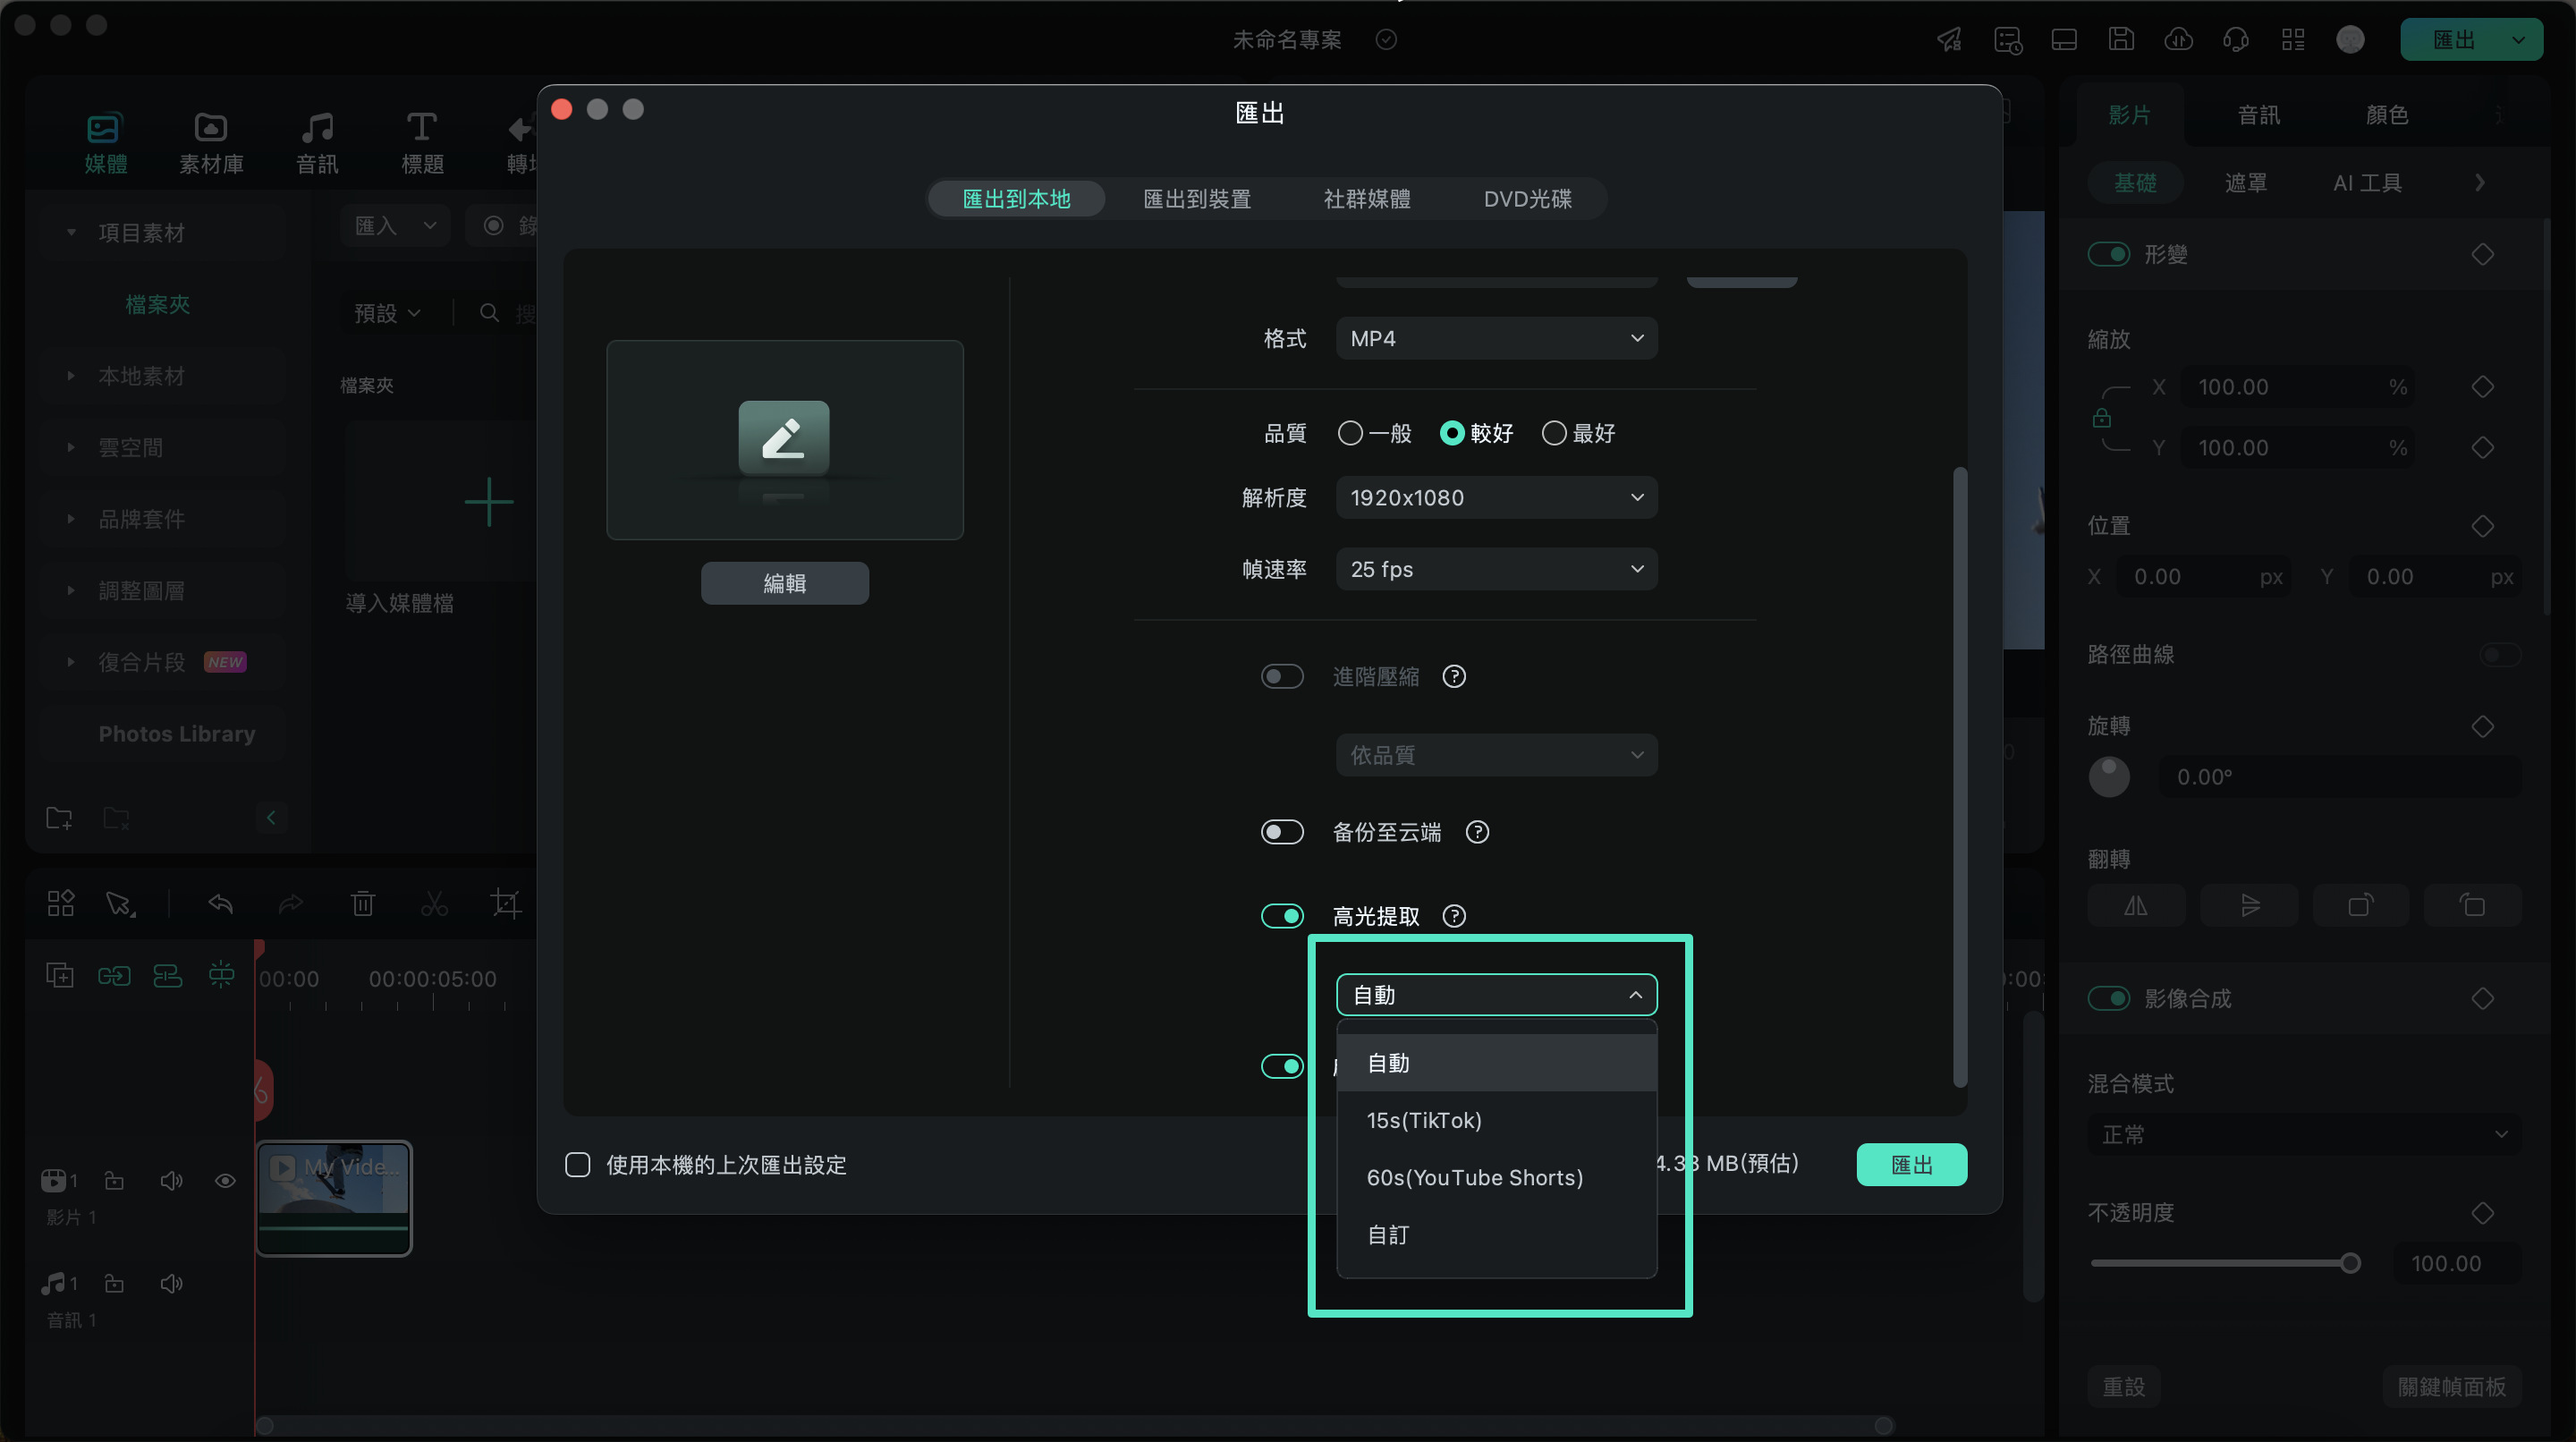2576x1442 pixels.
Task: Toggle the 高光提取 (Highlight Extraction) switch
Action: coord(1281,917)
